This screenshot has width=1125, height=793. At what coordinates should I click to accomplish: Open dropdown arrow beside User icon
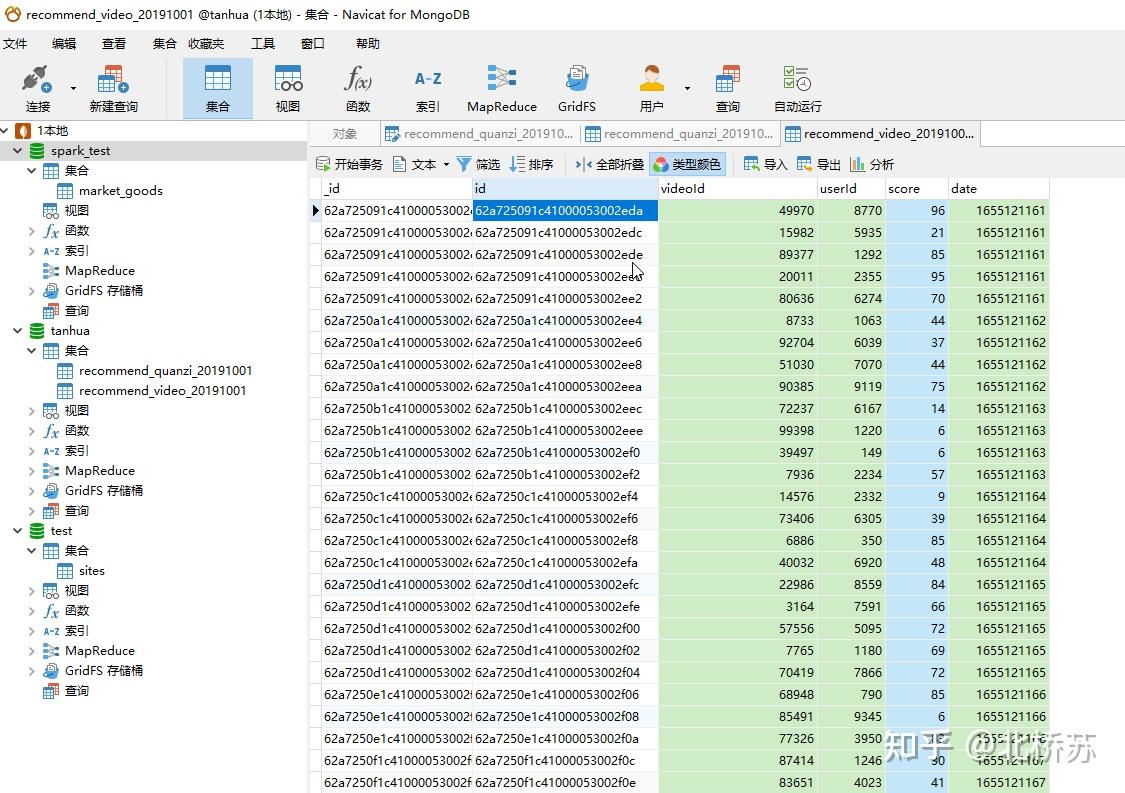point(687,88)
